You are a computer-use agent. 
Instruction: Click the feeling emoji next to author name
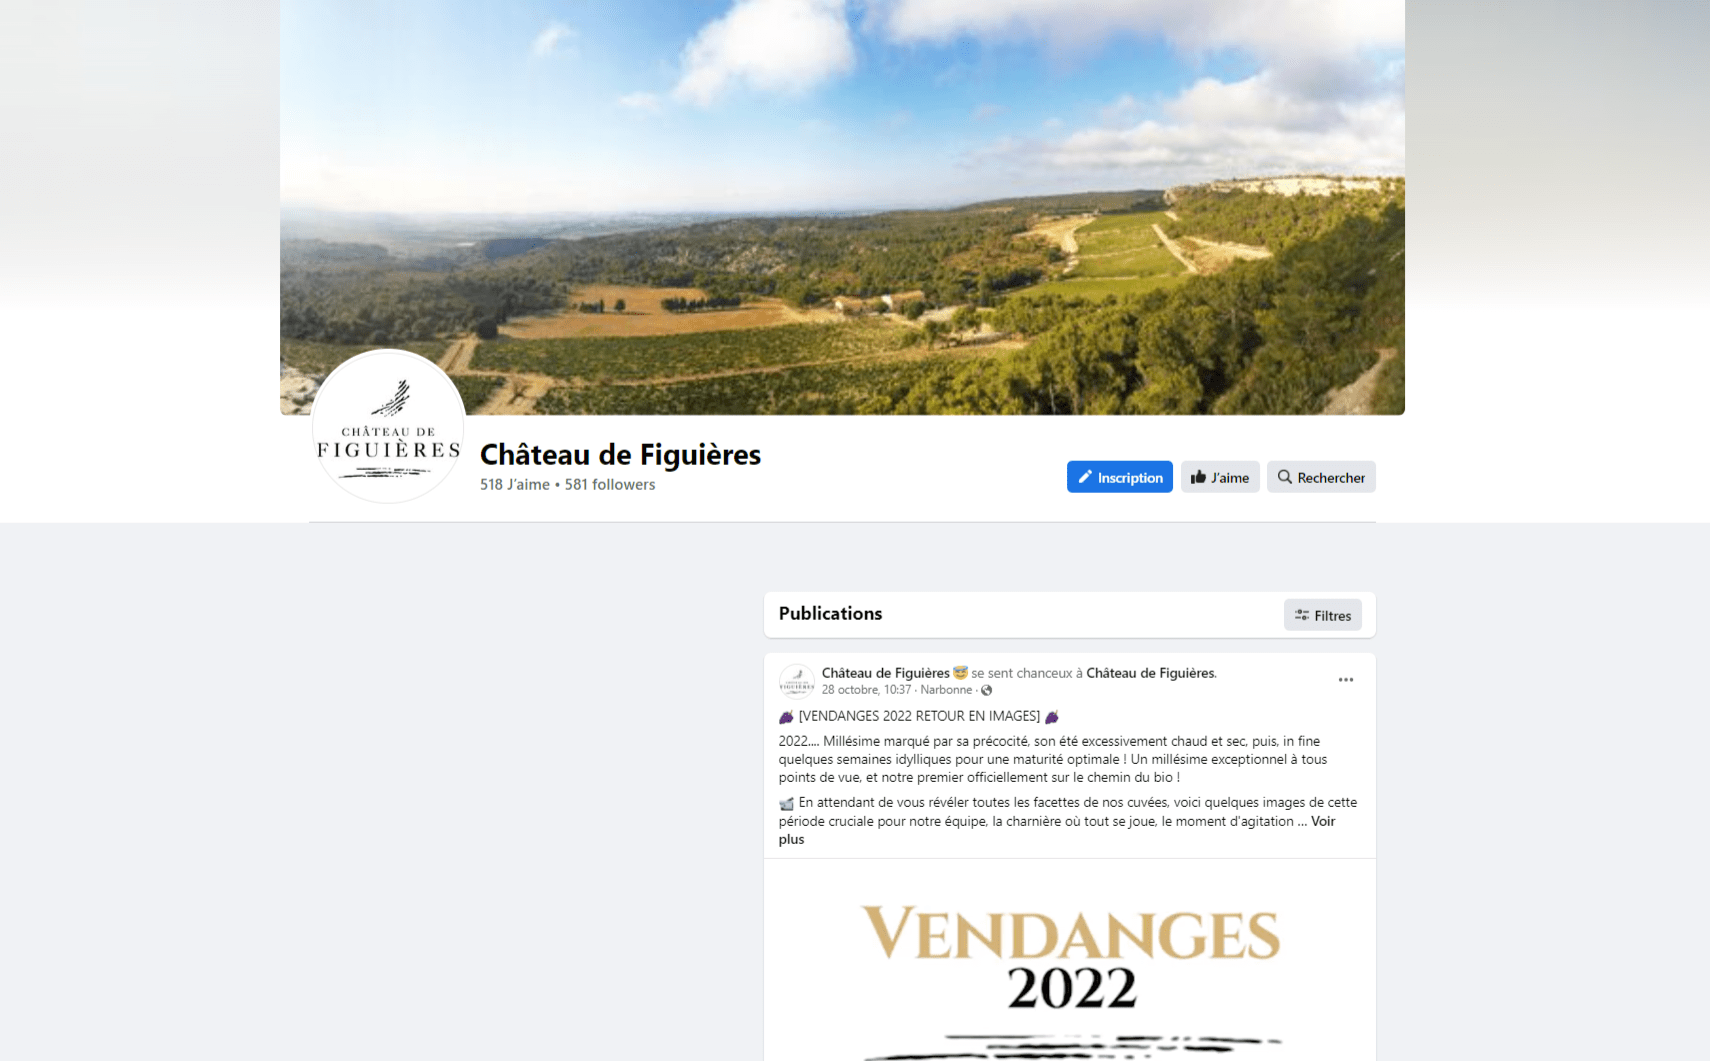click(960, 673)
